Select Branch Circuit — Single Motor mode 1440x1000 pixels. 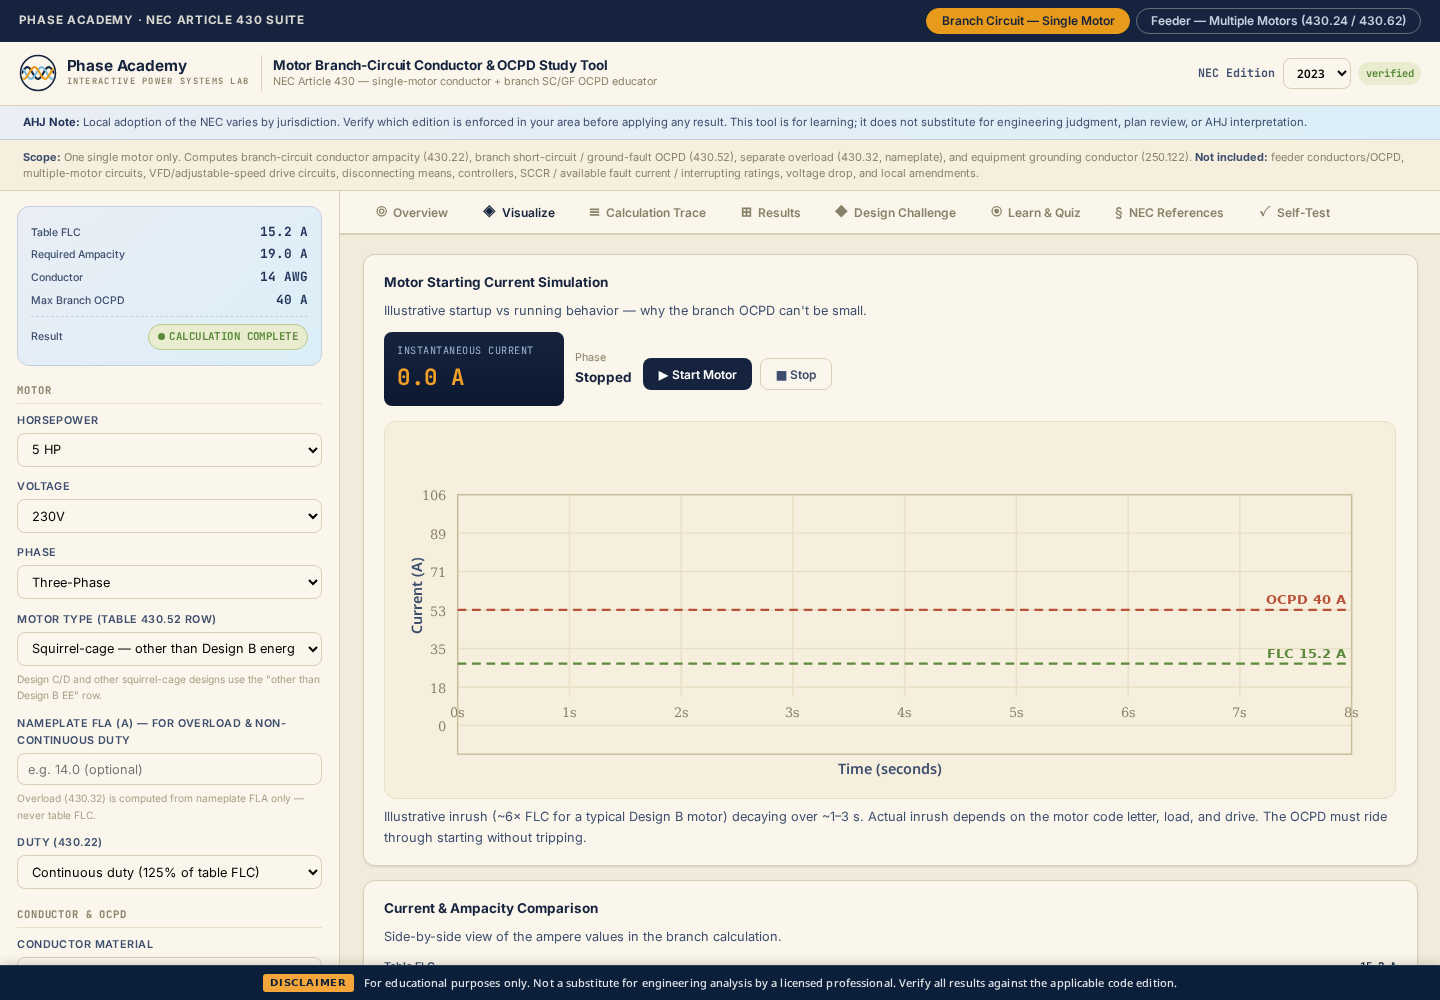[x=1028, y=21]
